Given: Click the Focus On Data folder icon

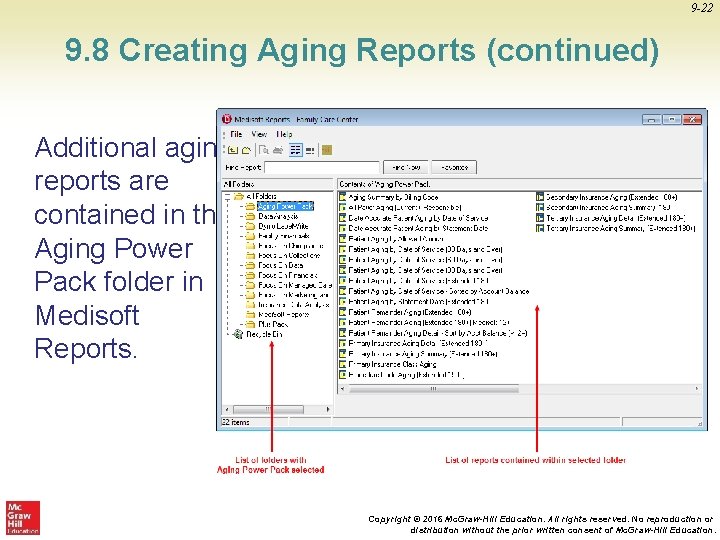Looking at the screenshot, I should coord(250,265).
